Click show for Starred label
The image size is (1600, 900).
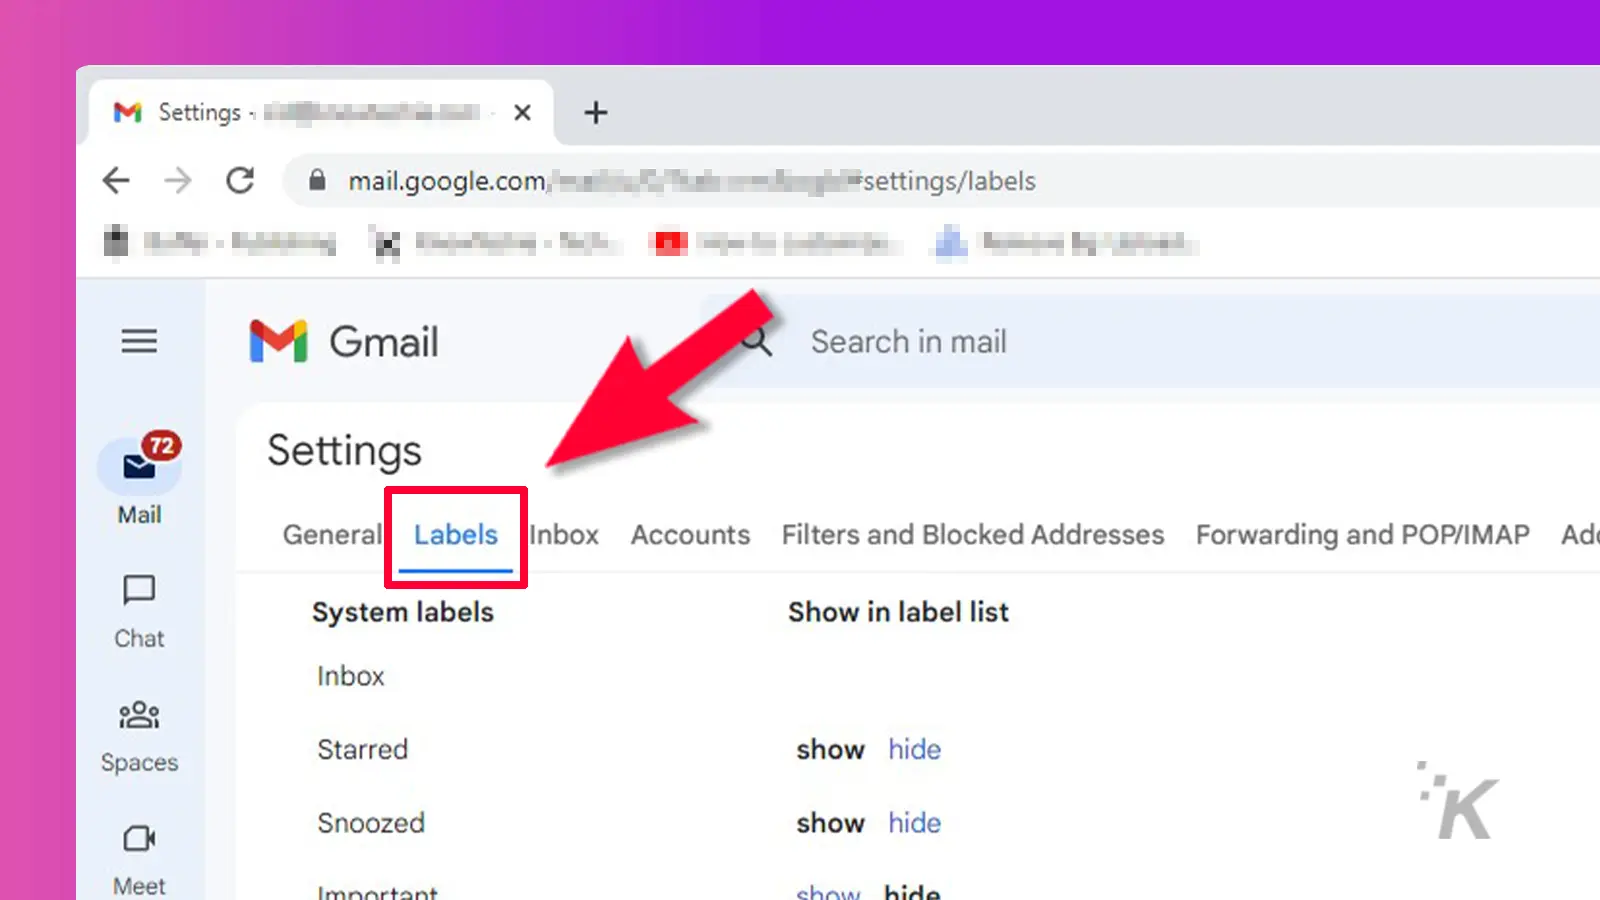(x=830, y=750)
